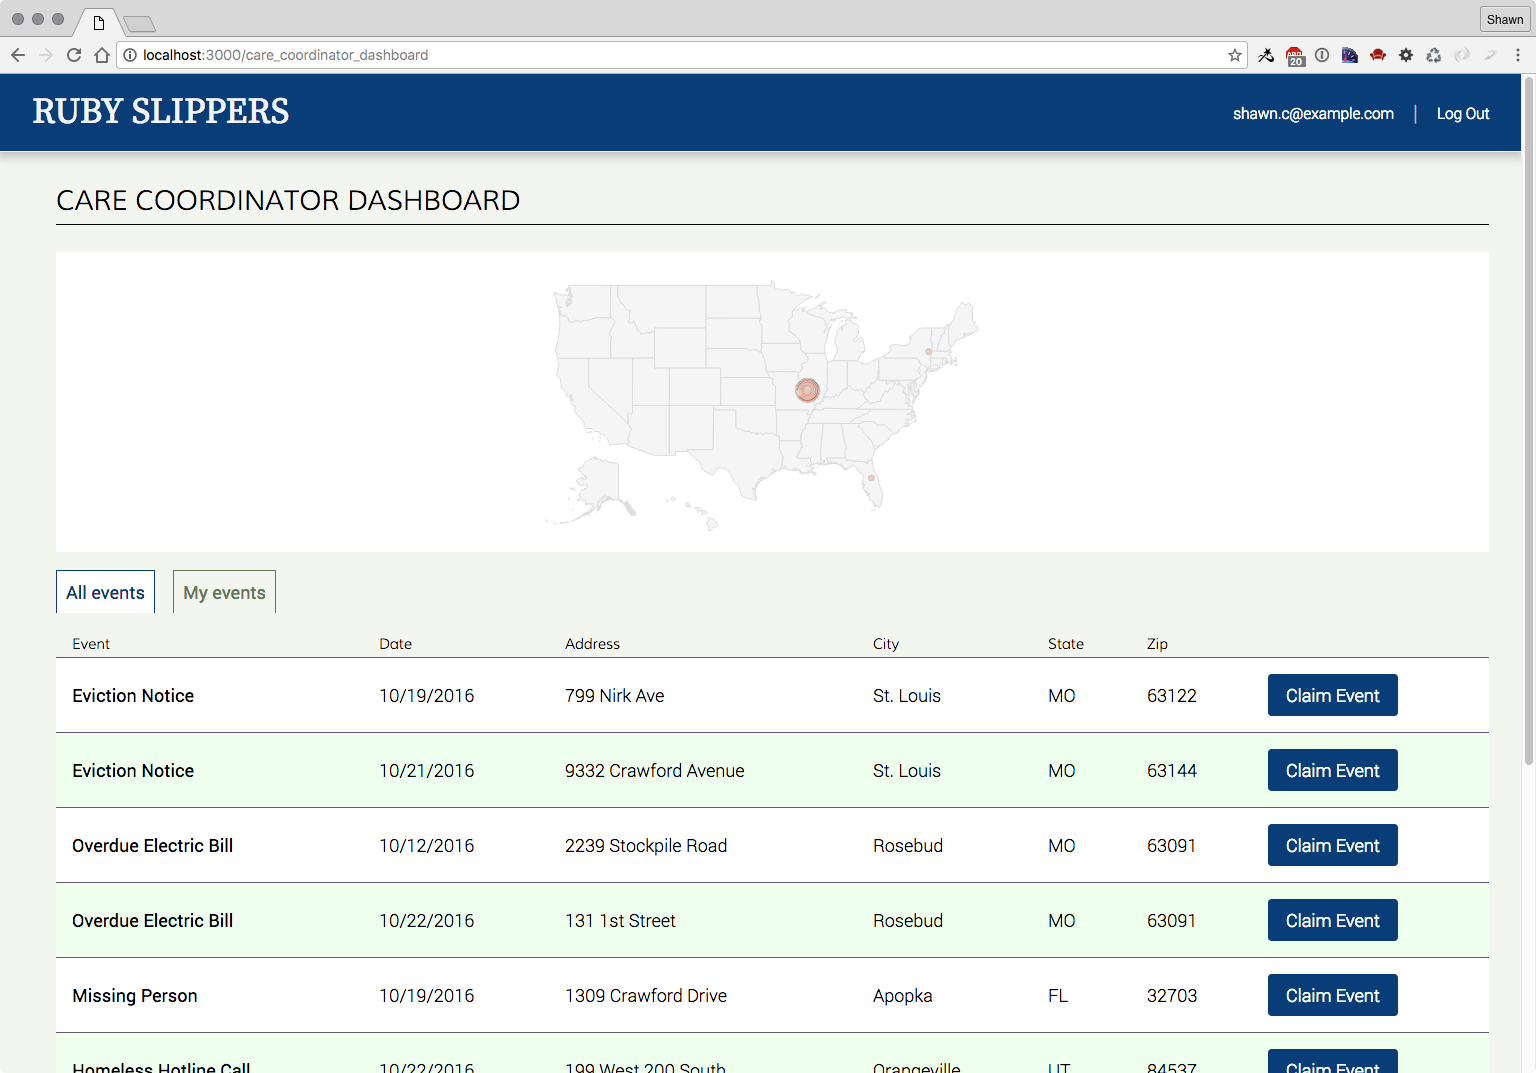Click the page vertical scrollbar
The width and height of the screenshot is (1536, 1073).
click(x=1528, y=420)
